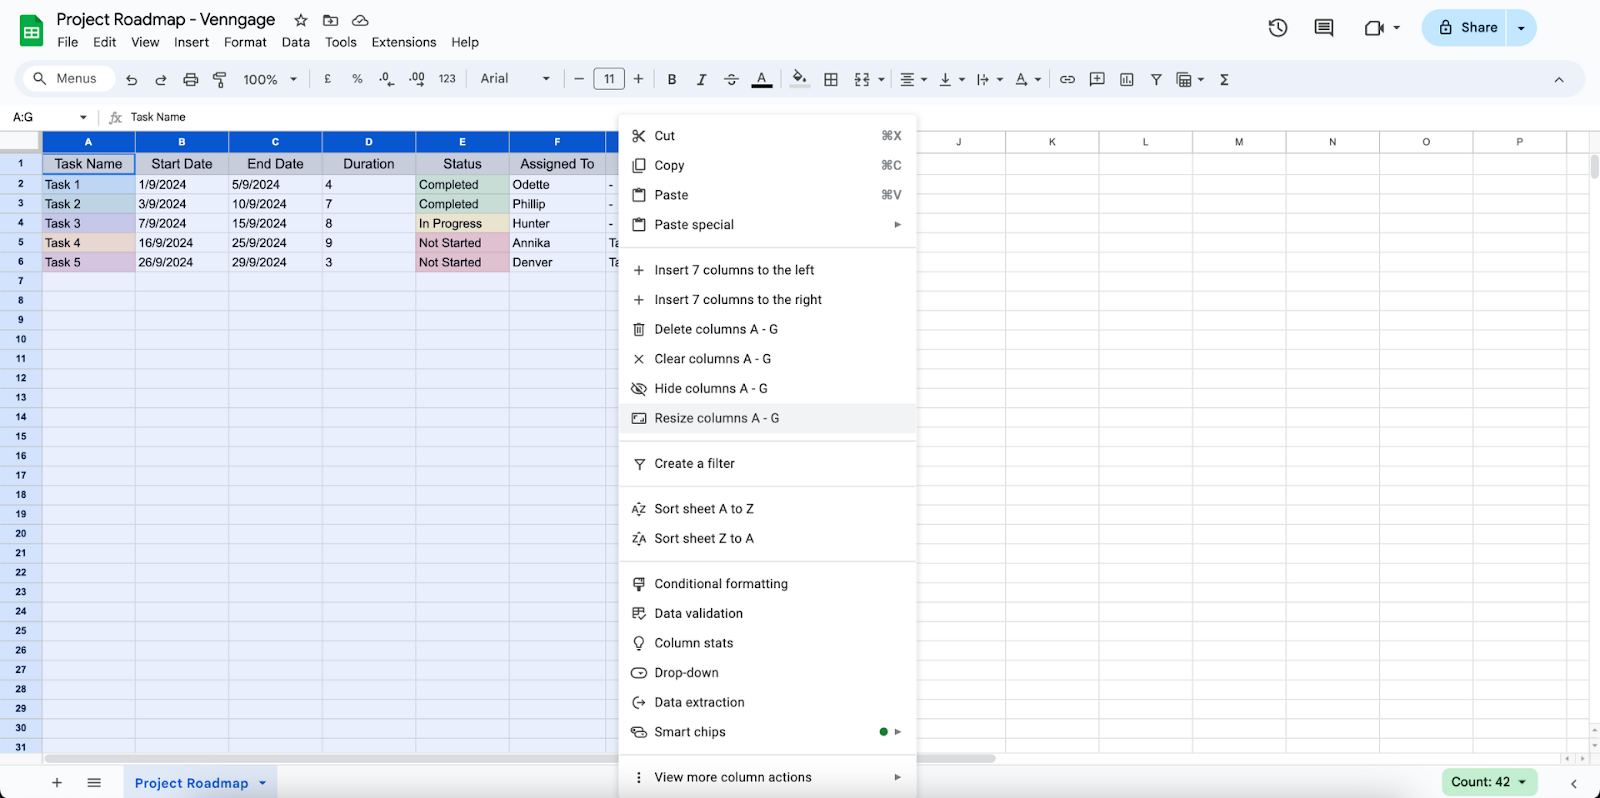Open the Format menu
Viewport: 1600px width, 798px height.
pos(245,42)
